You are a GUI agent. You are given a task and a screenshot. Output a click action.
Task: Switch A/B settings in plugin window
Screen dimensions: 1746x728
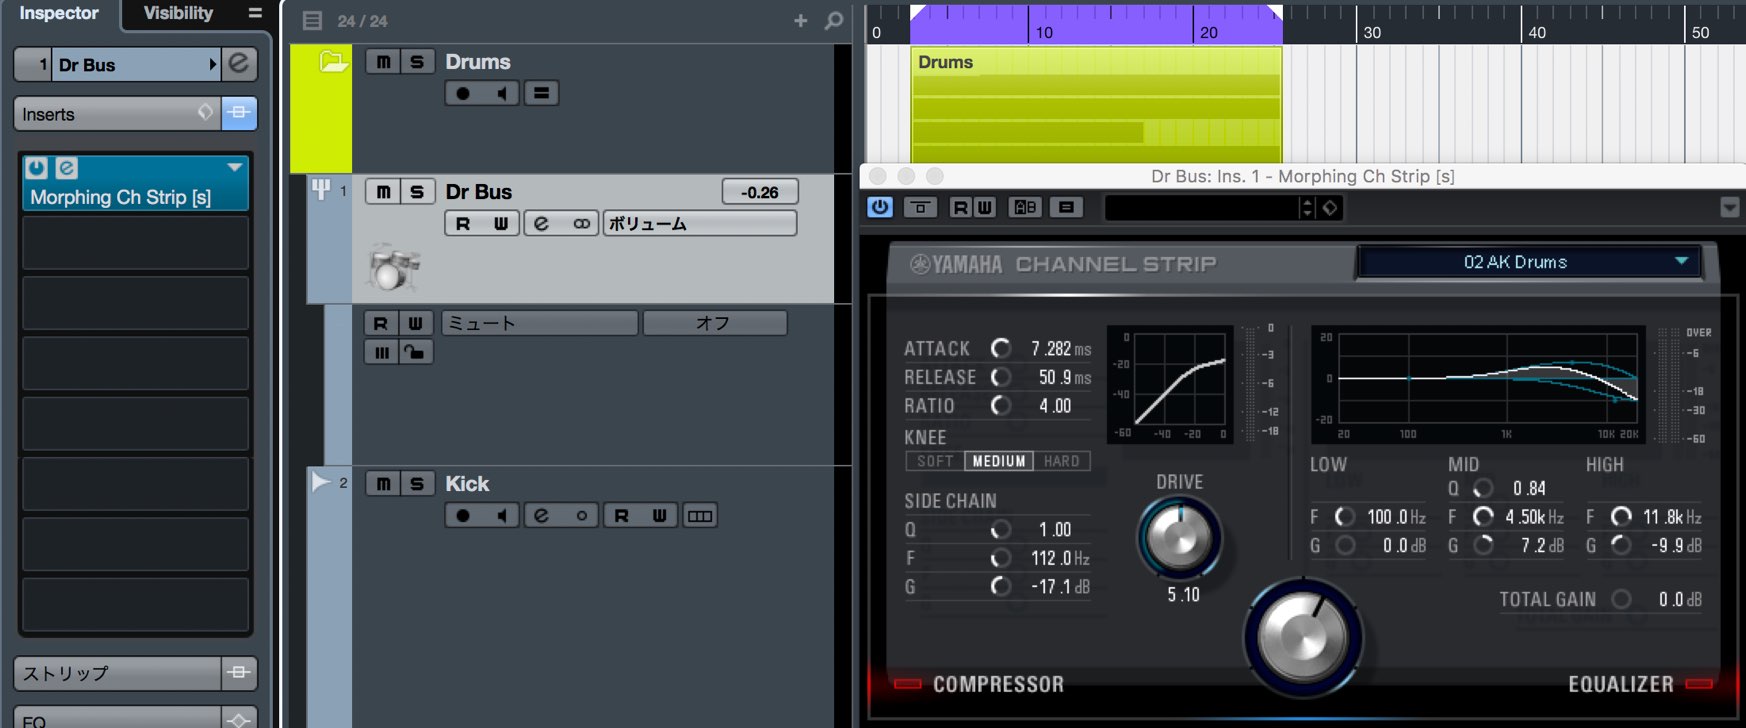tap(1025, 207)
